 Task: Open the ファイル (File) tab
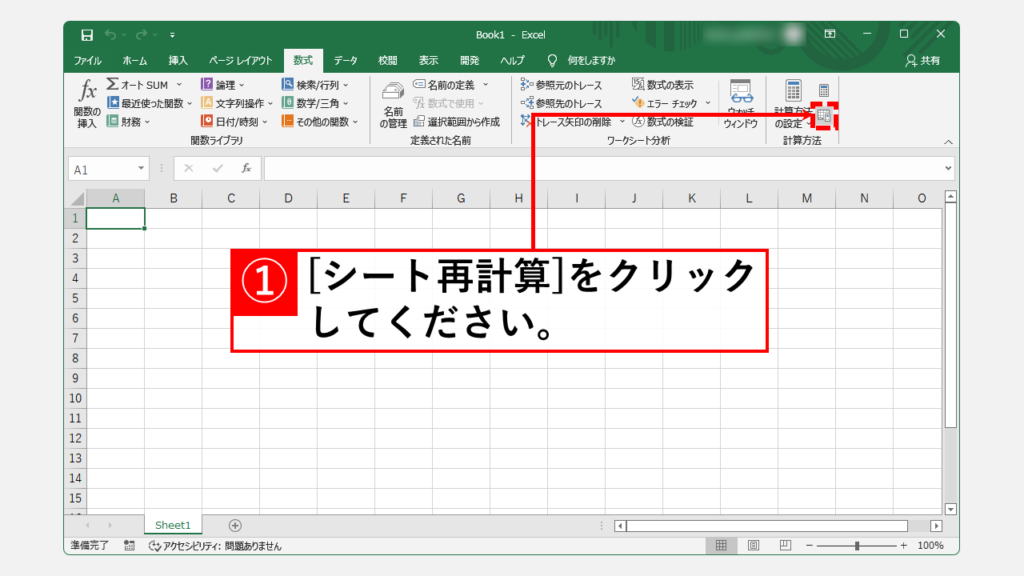point(88,60)
